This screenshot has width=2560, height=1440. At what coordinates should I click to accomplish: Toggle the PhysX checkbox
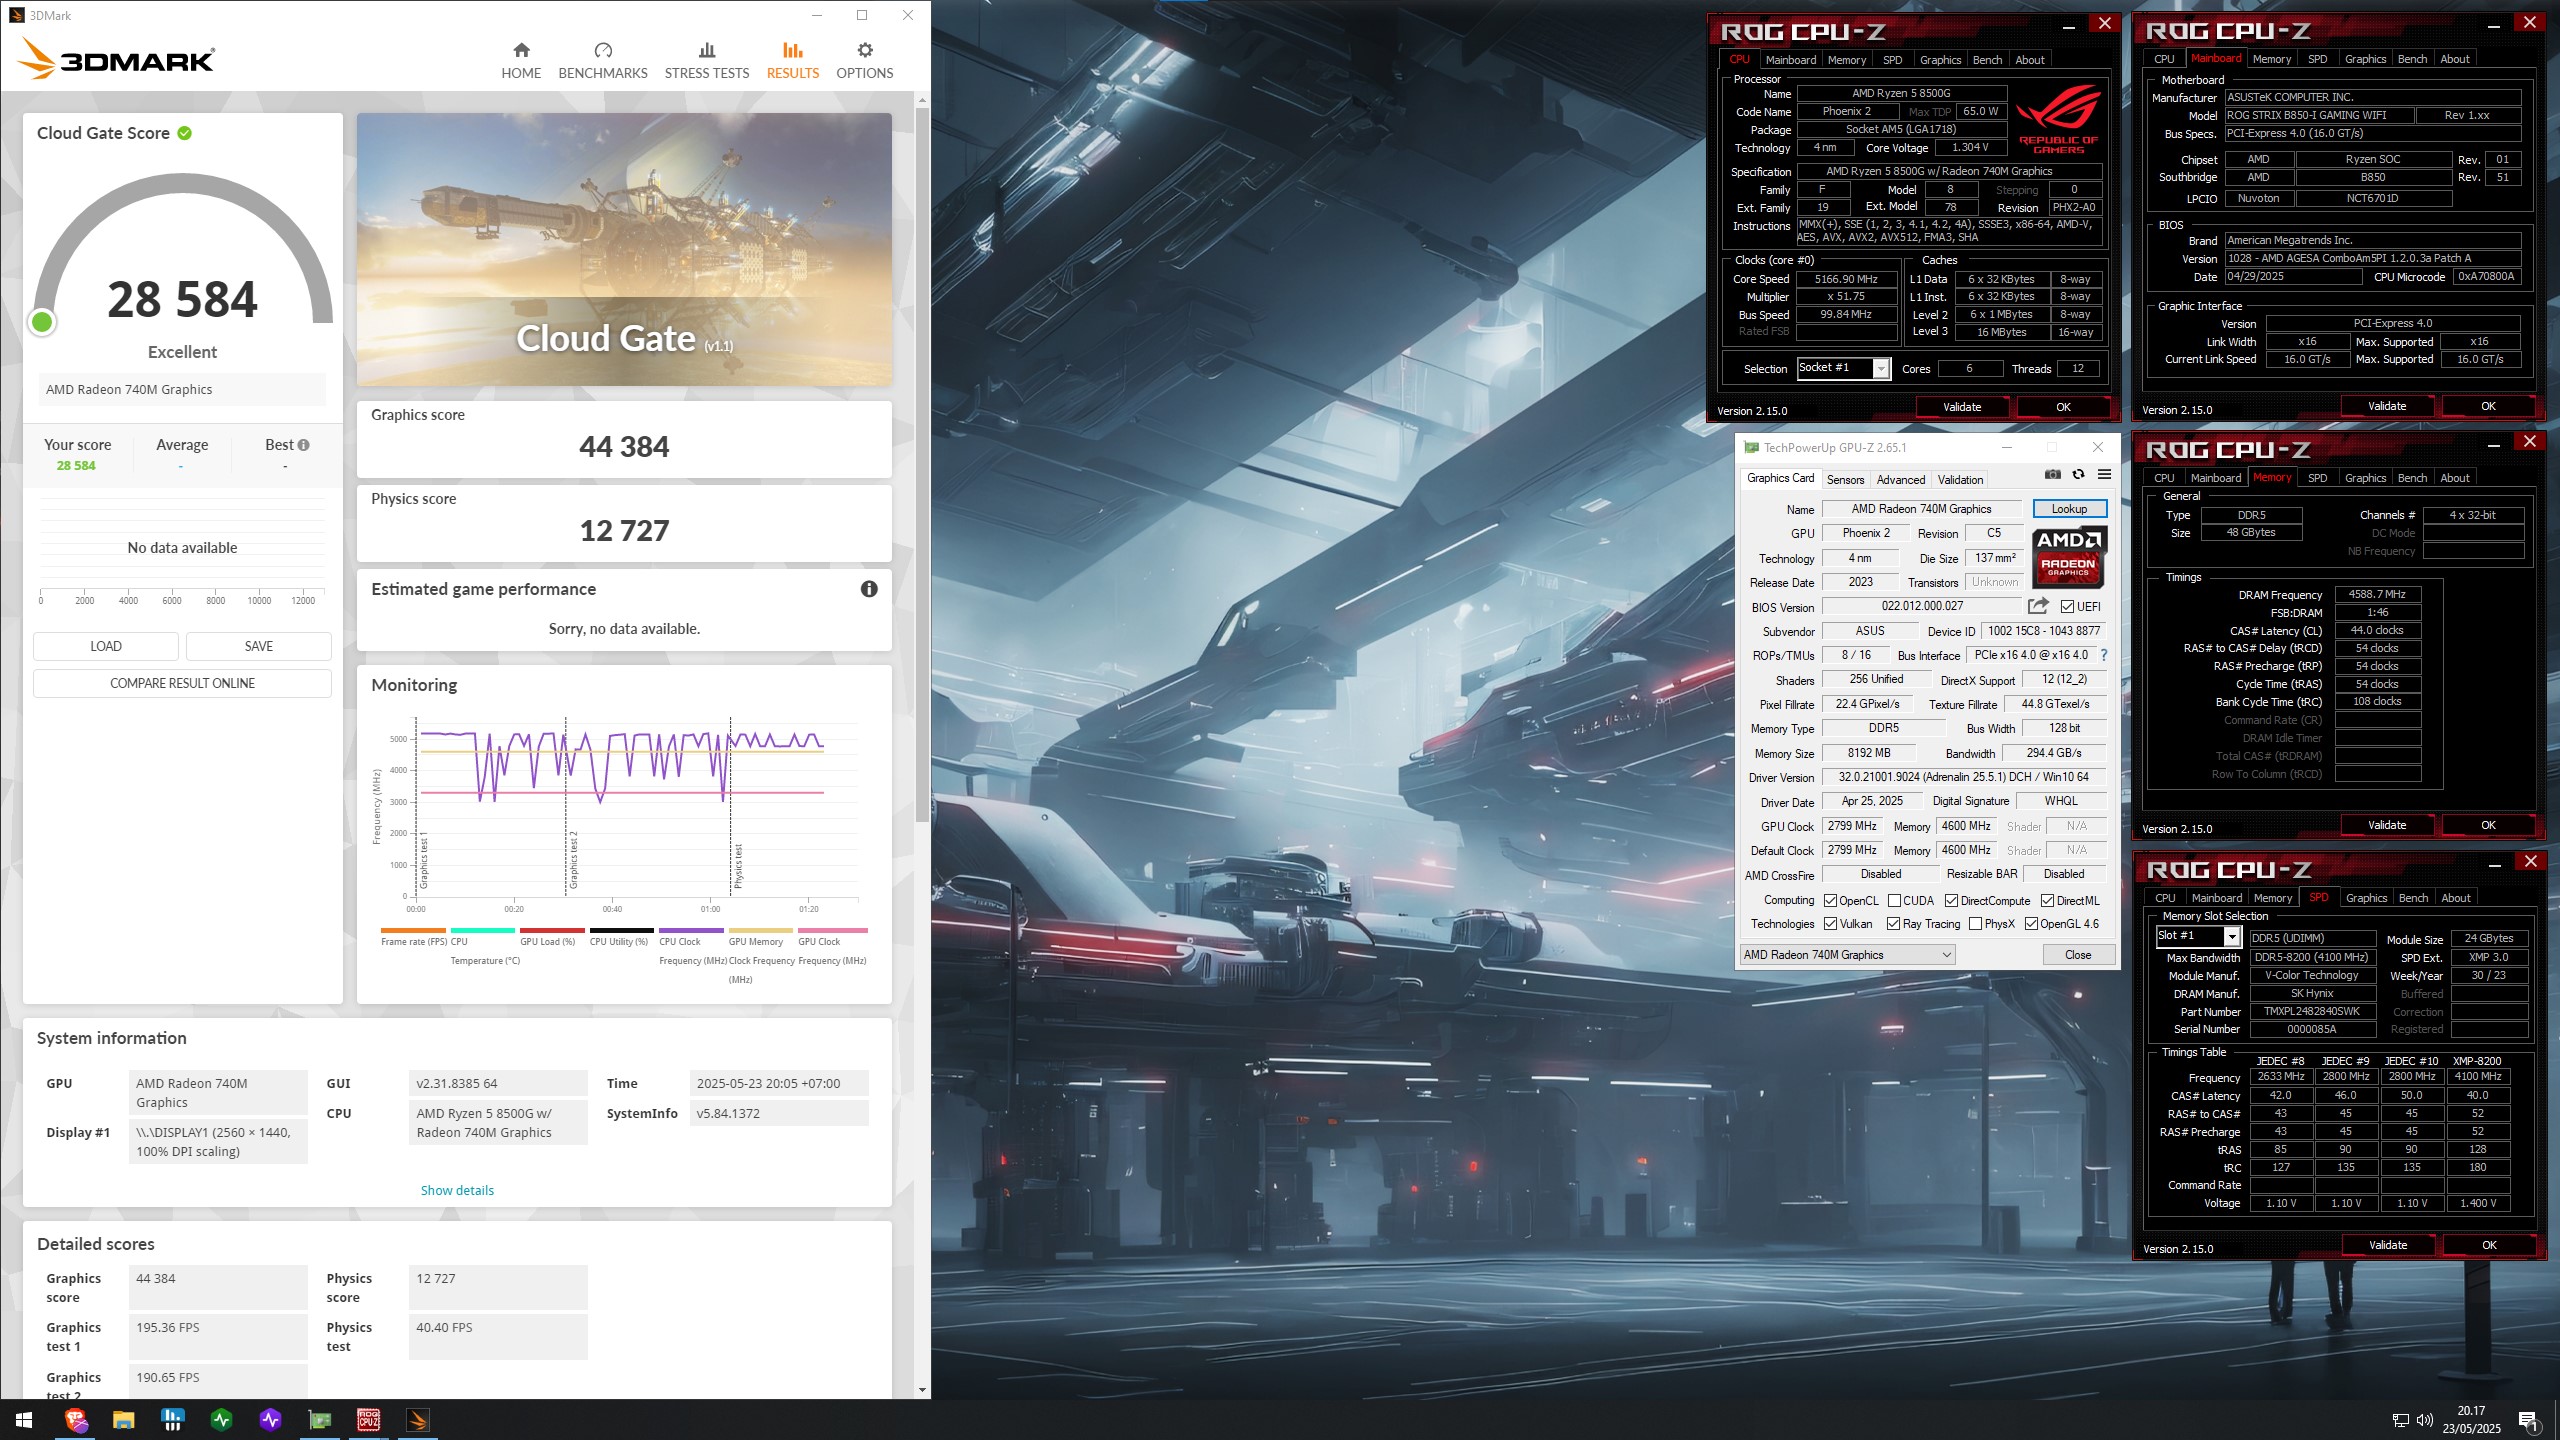coord(1975,924)
